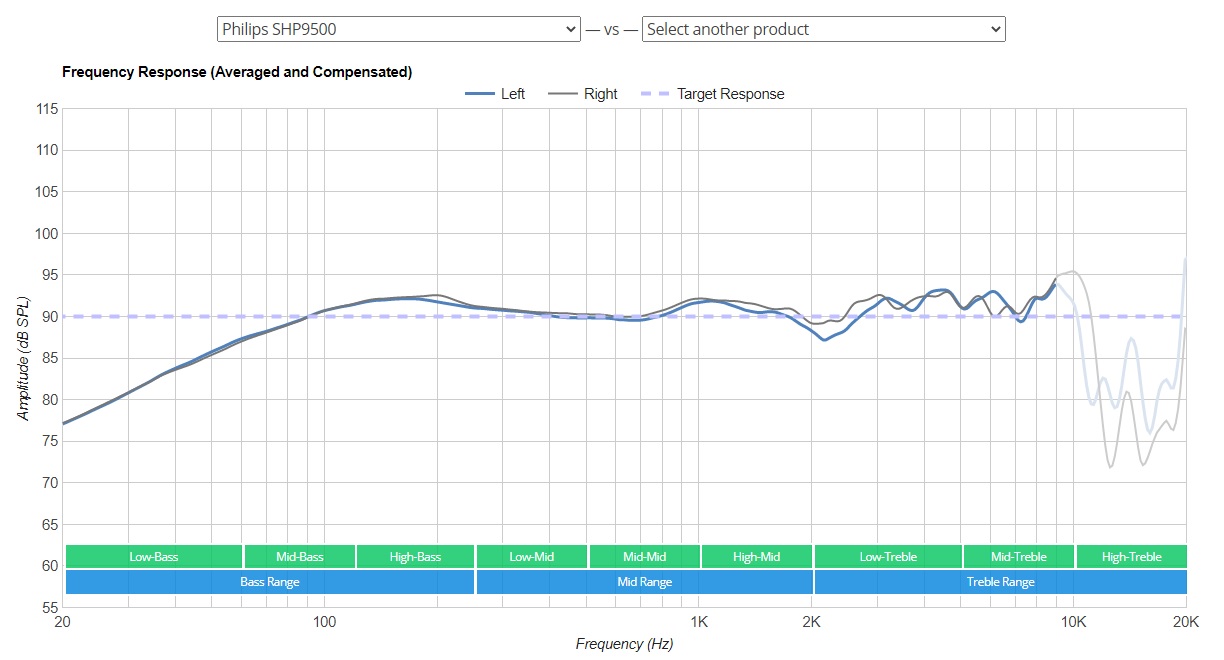Select the High-Bass band label
1224x660 pixels.
[x=415, y=557]
